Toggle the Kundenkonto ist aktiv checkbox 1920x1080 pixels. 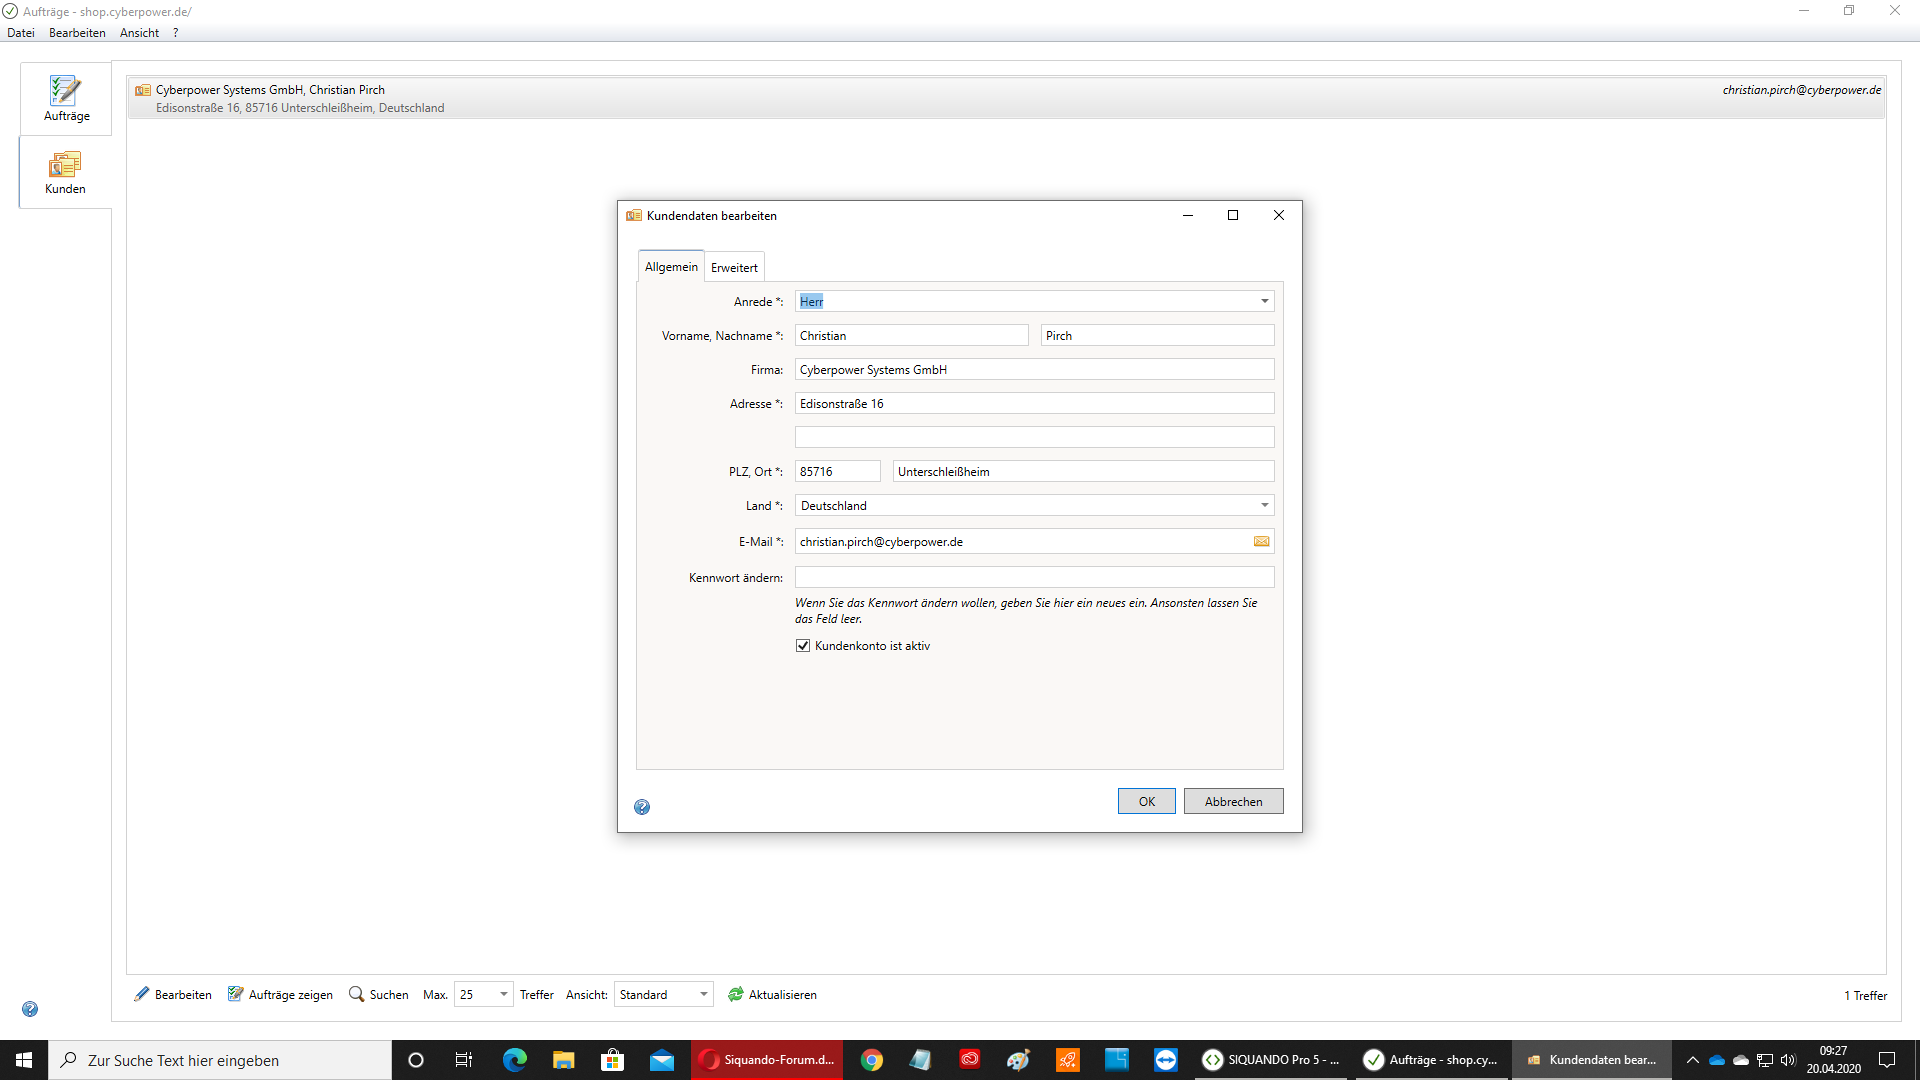coord(803,646)
